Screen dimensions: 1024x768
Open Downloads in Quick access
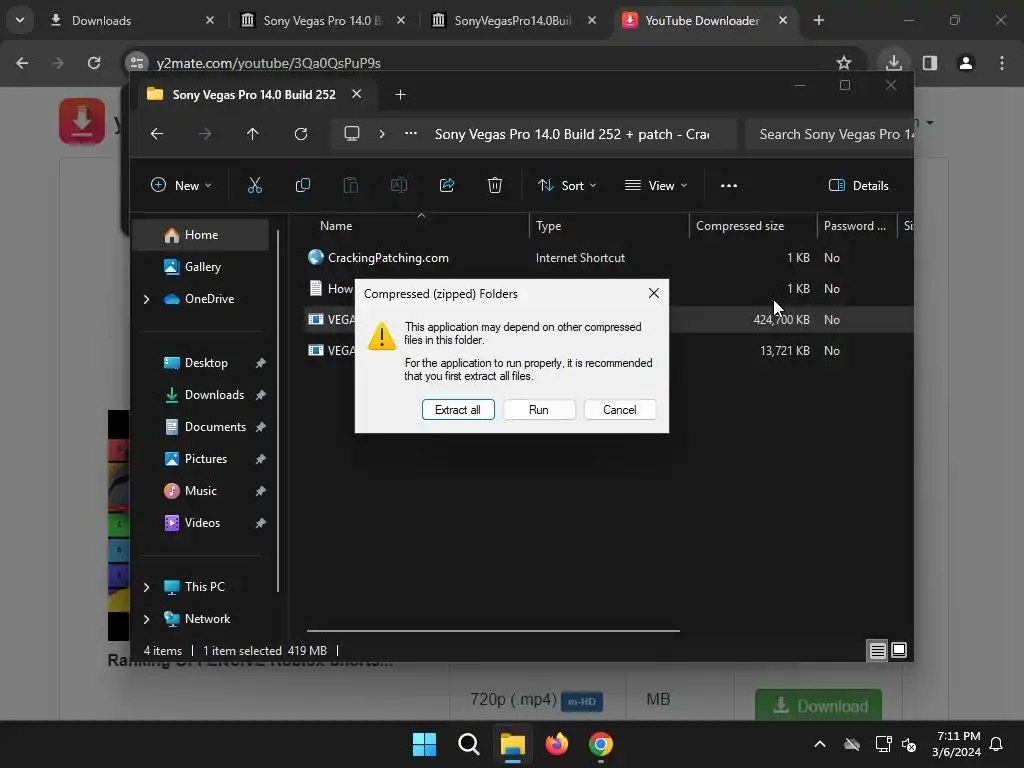214,394
